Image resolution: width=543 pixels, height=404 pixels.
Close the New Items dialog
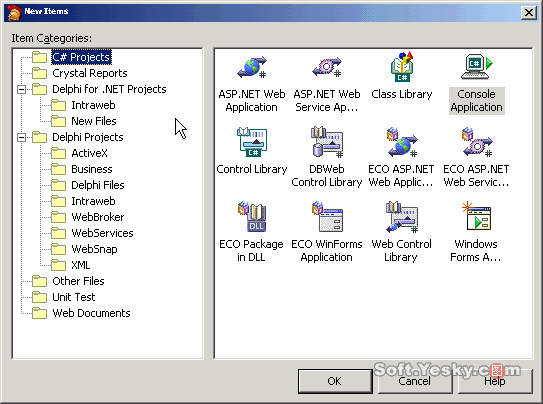click(529, 13)
